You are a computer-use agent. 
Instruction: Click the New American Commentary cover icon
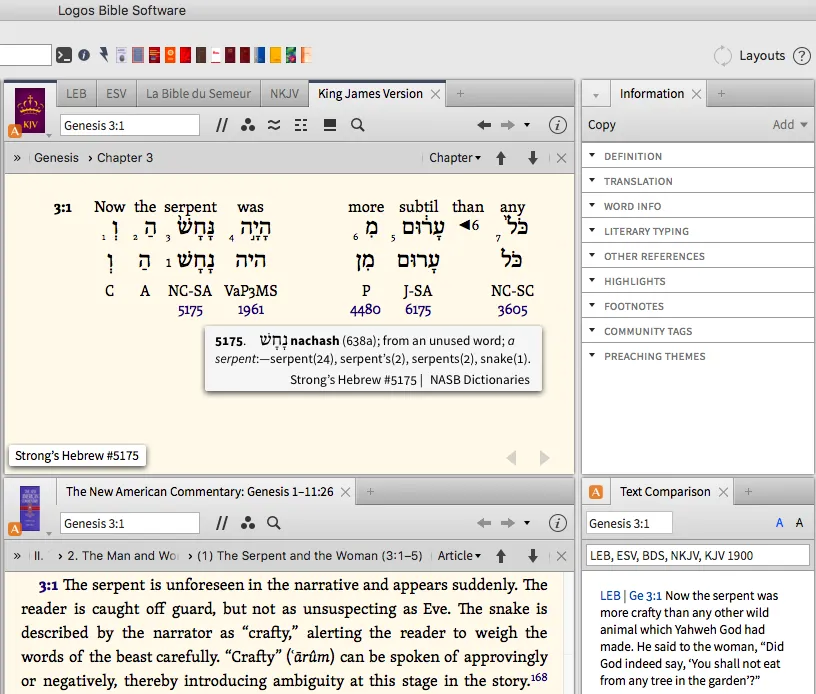[x=30, y=508]
